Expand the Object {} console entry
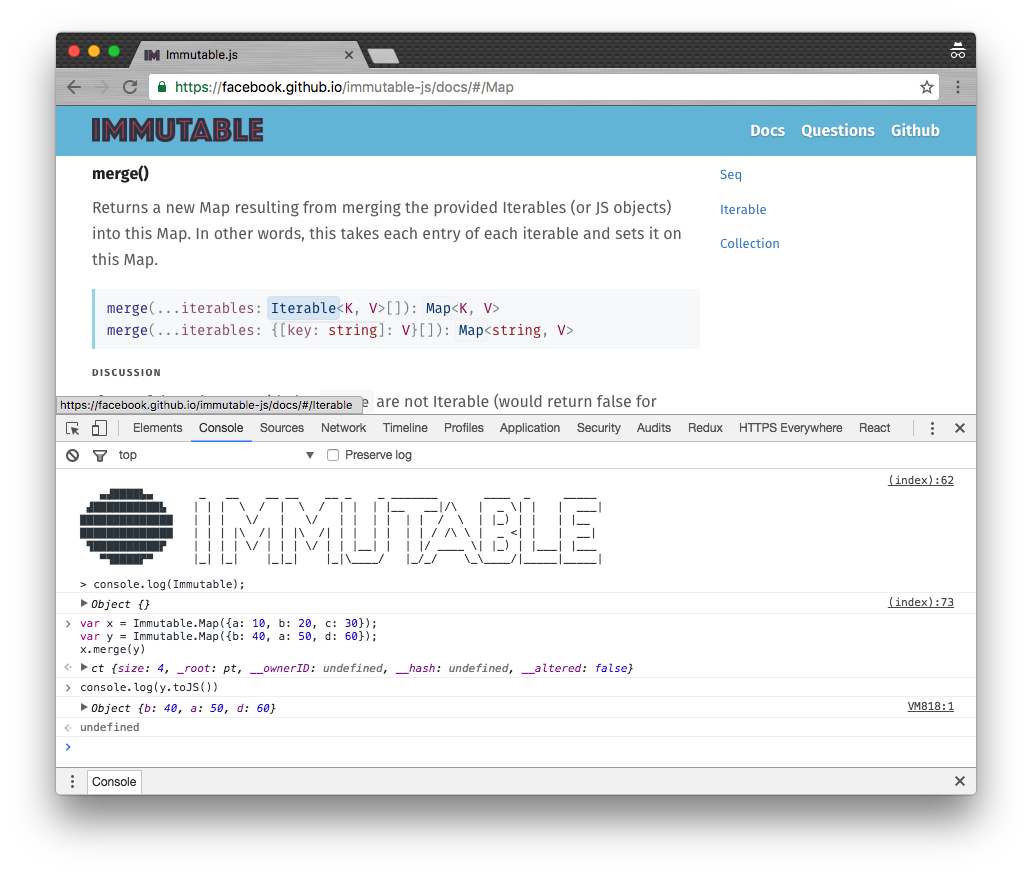This screenshot has width=1032, height=875. (x=84, y=603)
